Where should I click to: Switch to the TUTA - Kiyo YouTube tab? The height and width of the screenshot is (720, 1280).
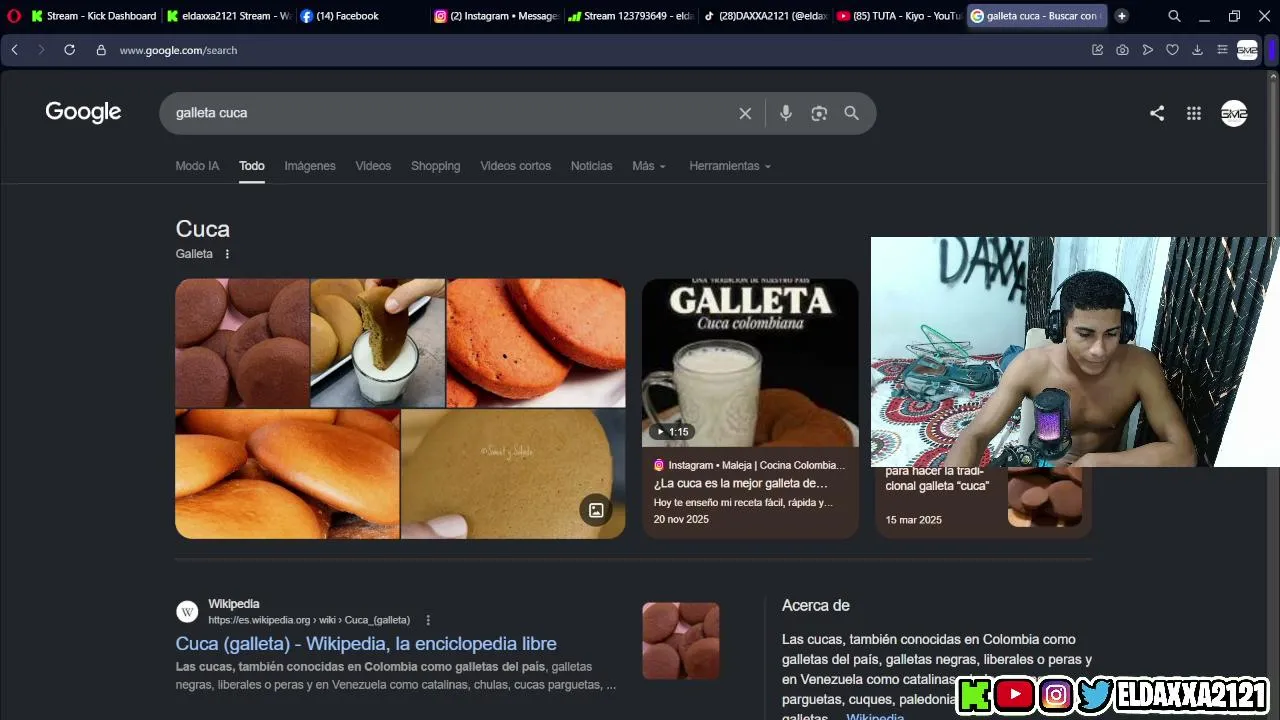(x=899, y=16)
